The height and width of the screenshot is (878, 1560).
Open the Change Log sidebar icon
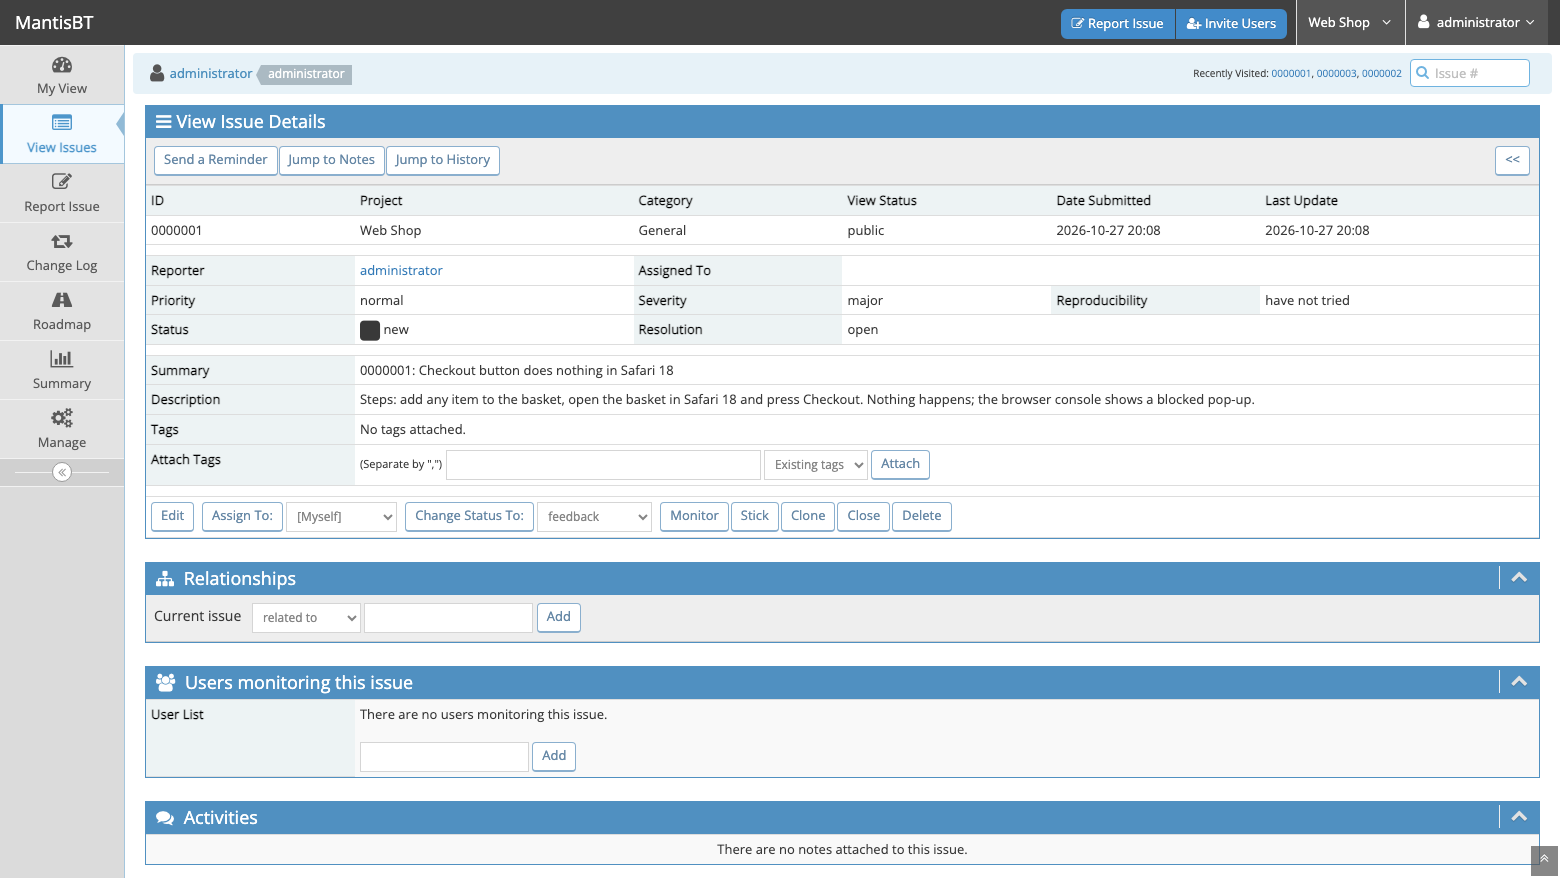pos(62,241)
